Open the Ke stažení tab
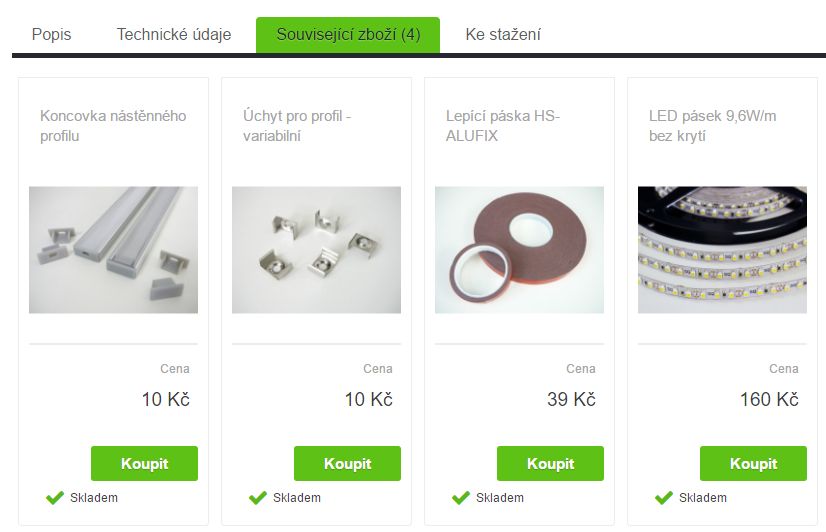 (x=503, y=34)
